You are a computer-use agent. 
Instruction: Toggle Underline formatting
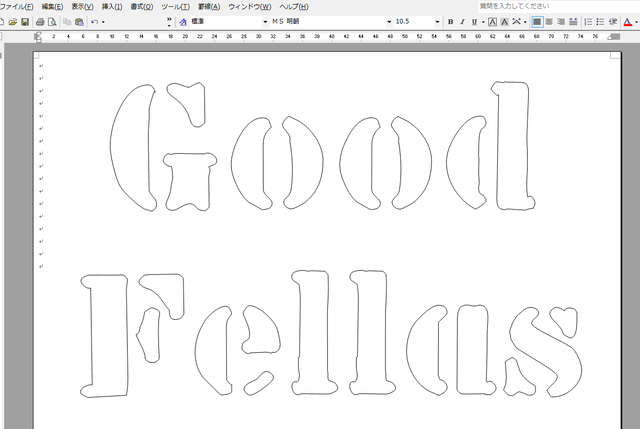pos(474,22)
